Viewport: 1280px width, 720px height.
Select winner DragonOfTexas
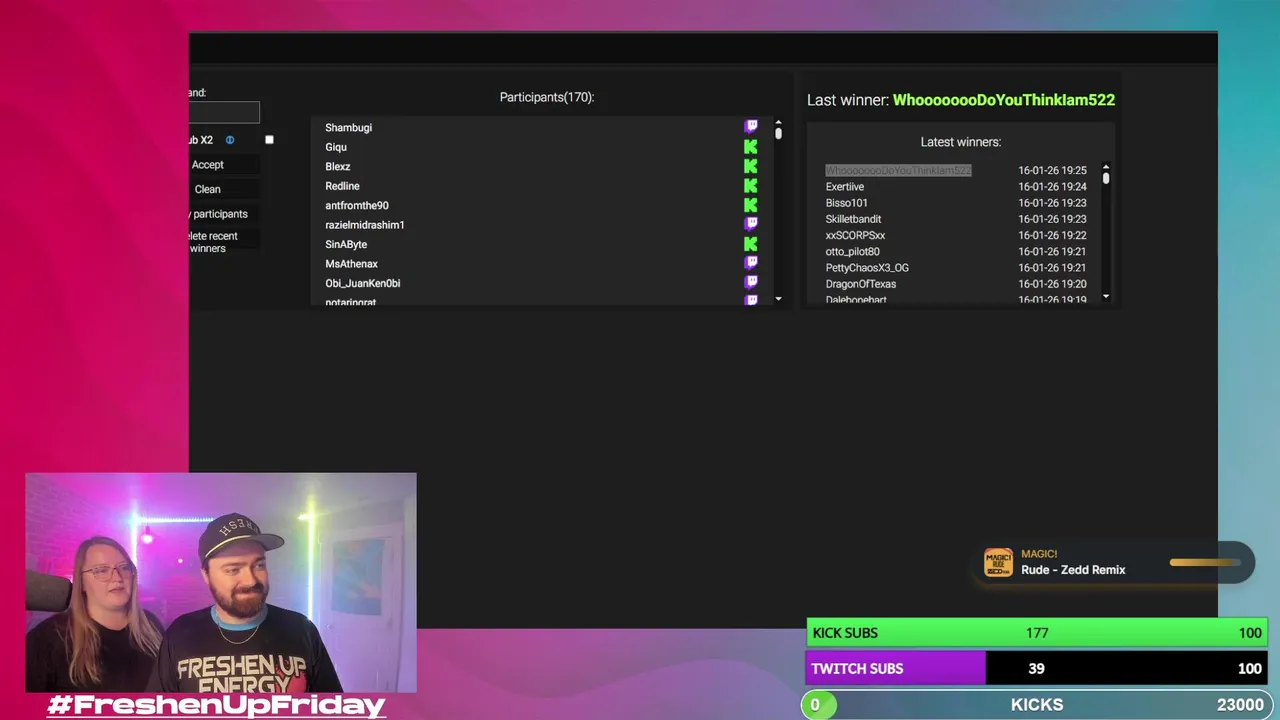[x=860, y=284]
